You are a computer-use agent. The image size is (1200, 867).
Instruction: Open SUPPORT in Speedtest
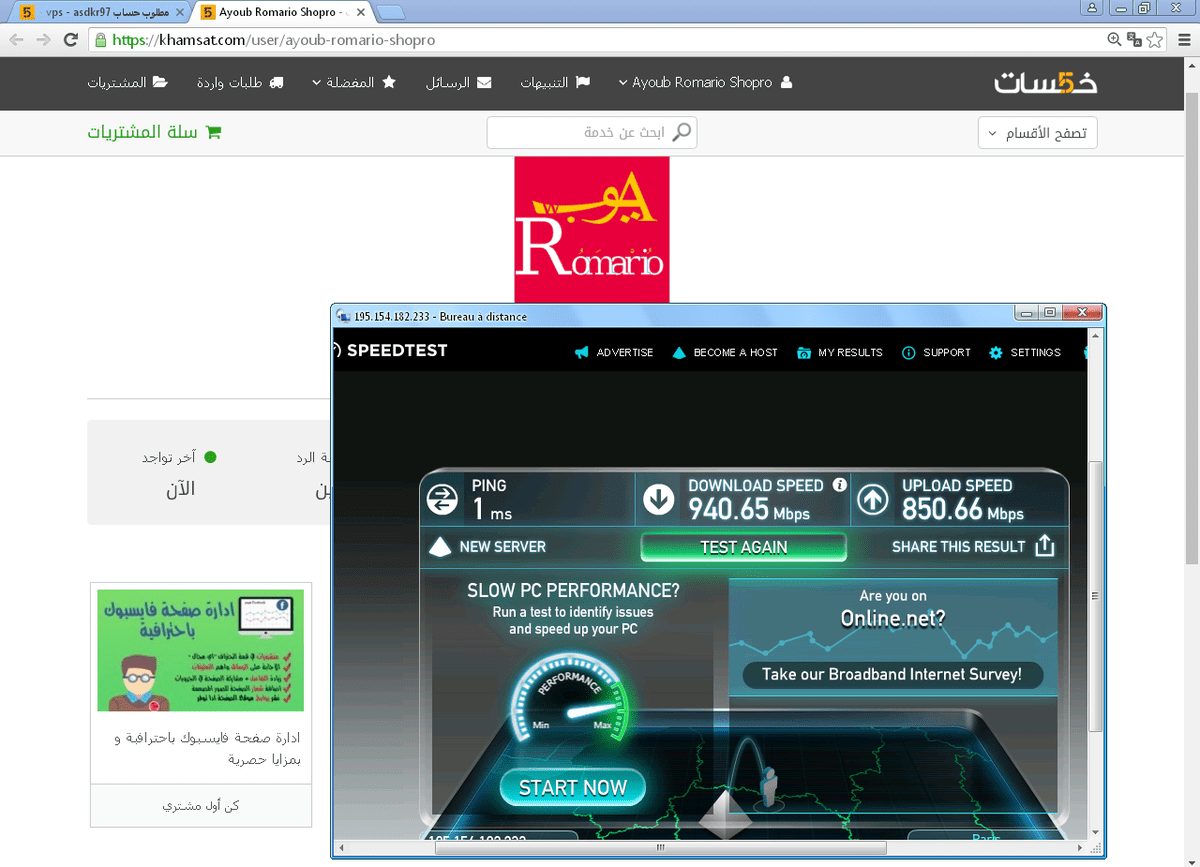936,352
